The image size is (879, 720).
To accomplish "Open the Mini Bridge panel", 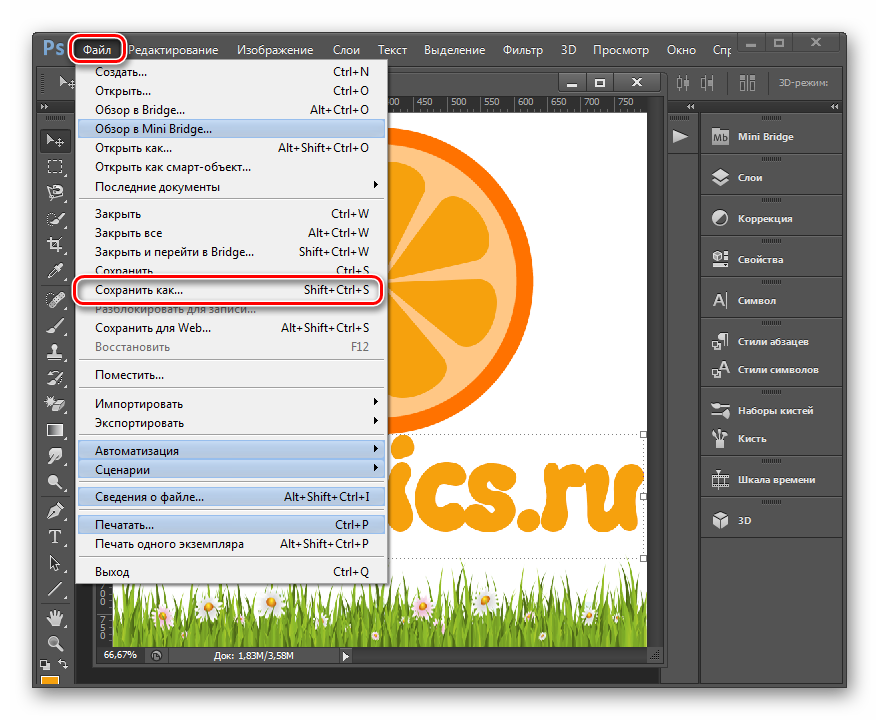I will point(765,137).
